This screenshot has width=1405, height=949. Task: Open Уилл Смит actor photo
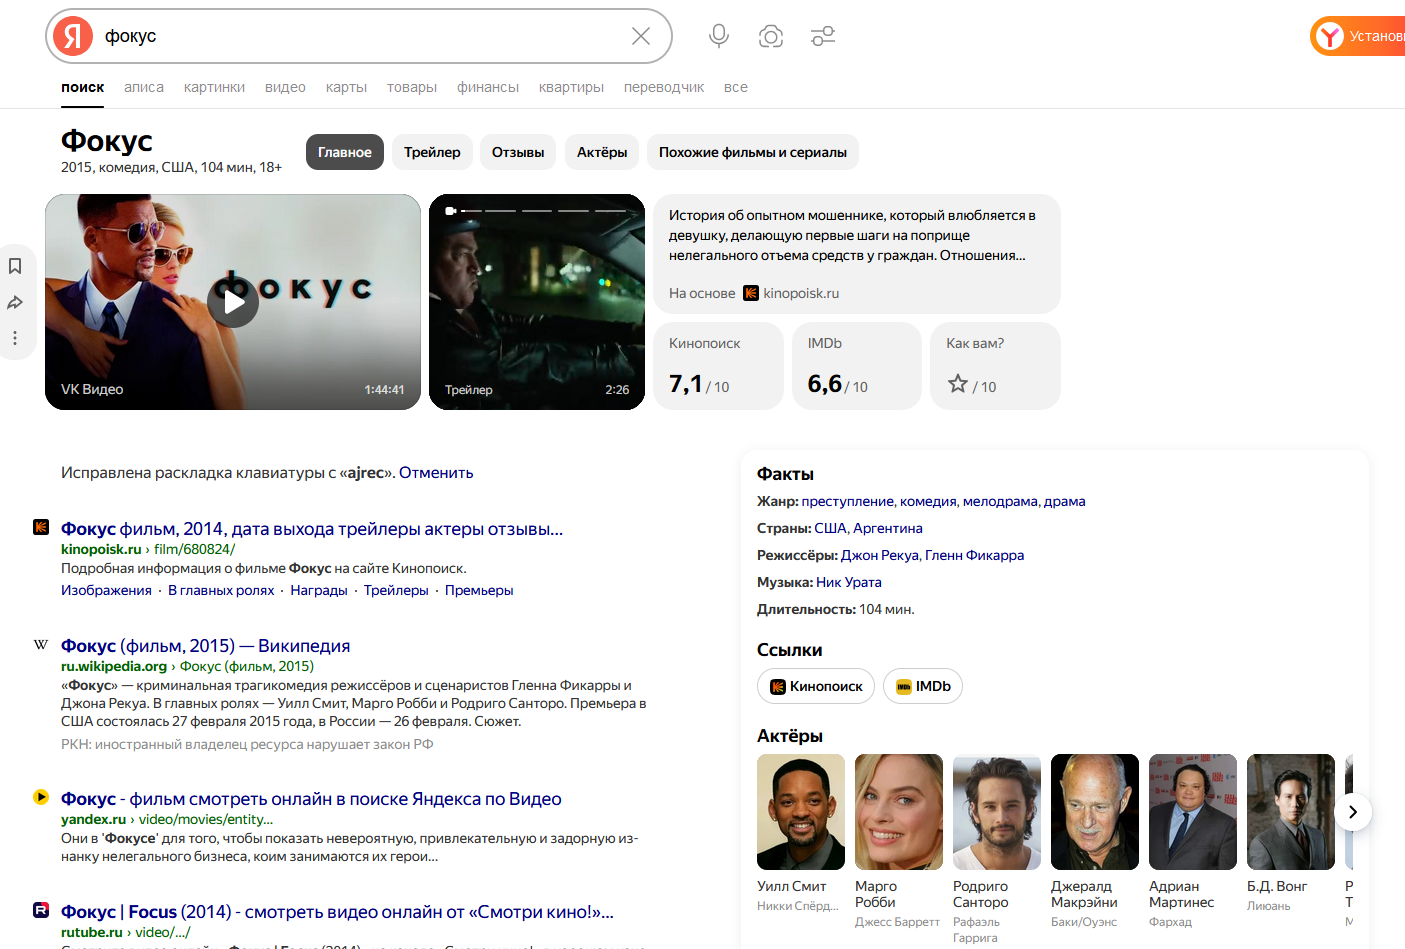point(801,812)
